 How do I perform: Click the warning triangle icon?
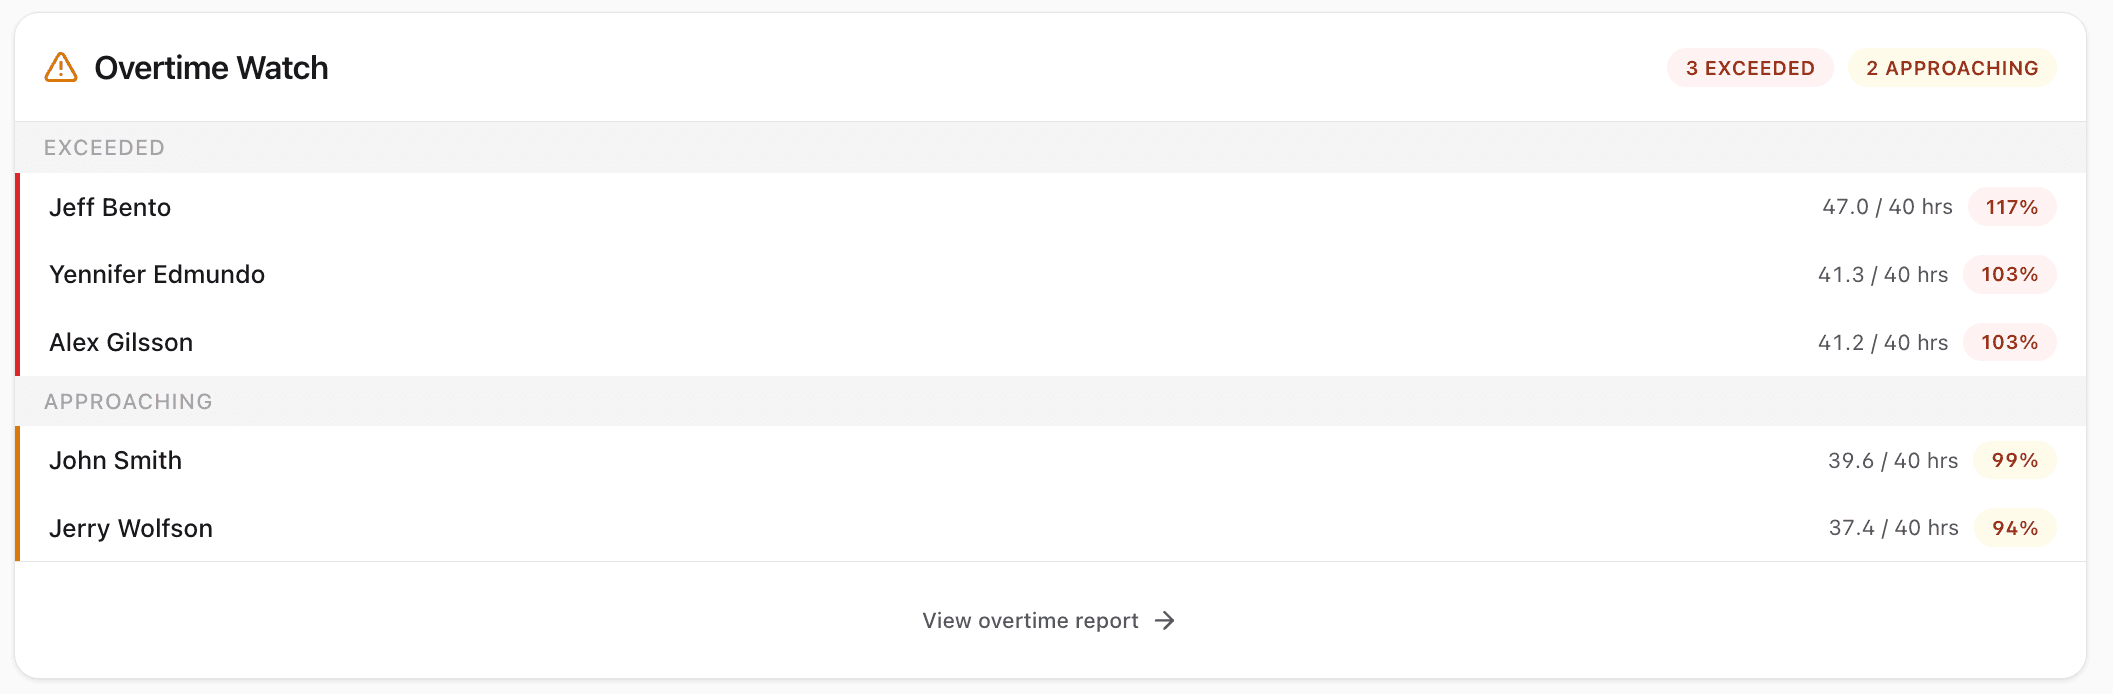point(61,68)
